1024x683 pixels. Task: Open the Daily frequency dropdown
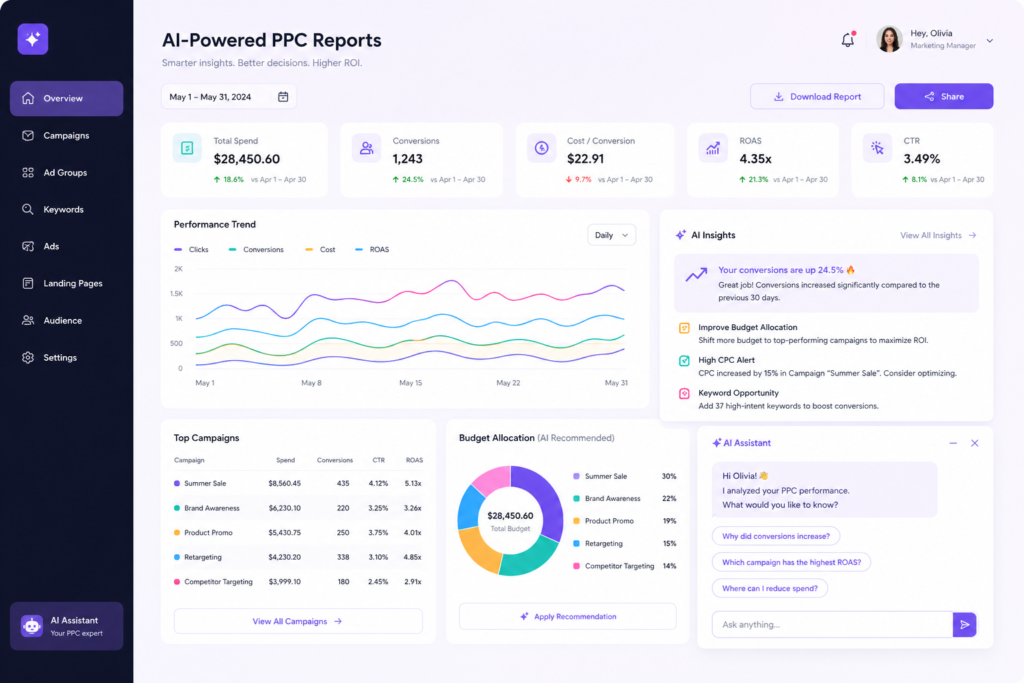tap(611, 234)
